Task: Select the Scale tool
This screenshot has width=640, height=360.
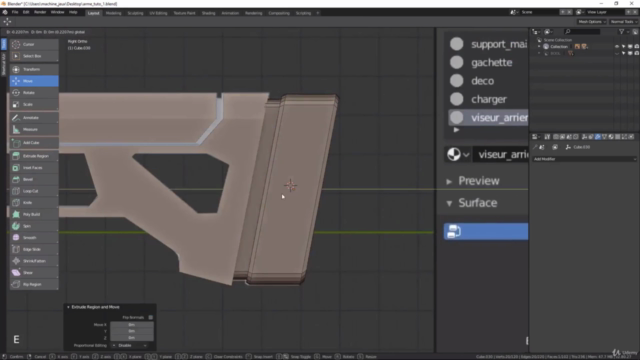Action: (x=34, y=104)
